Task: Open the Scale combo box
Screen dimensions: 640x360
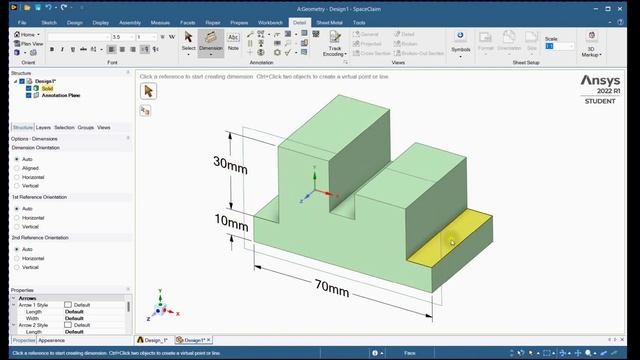Action: click(559, 47)
